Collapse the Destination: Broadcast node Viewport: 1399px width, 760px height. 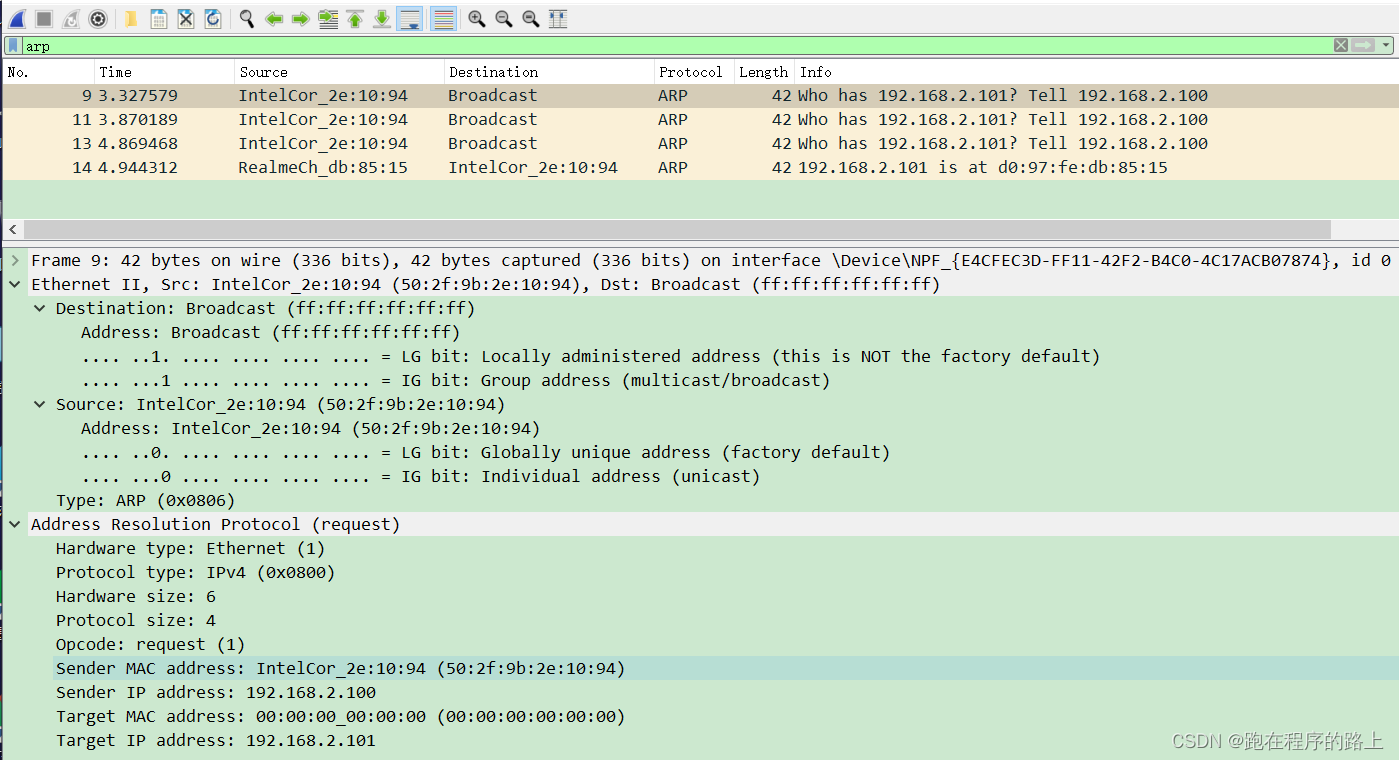pyautogui.click(x=40, y=308)
